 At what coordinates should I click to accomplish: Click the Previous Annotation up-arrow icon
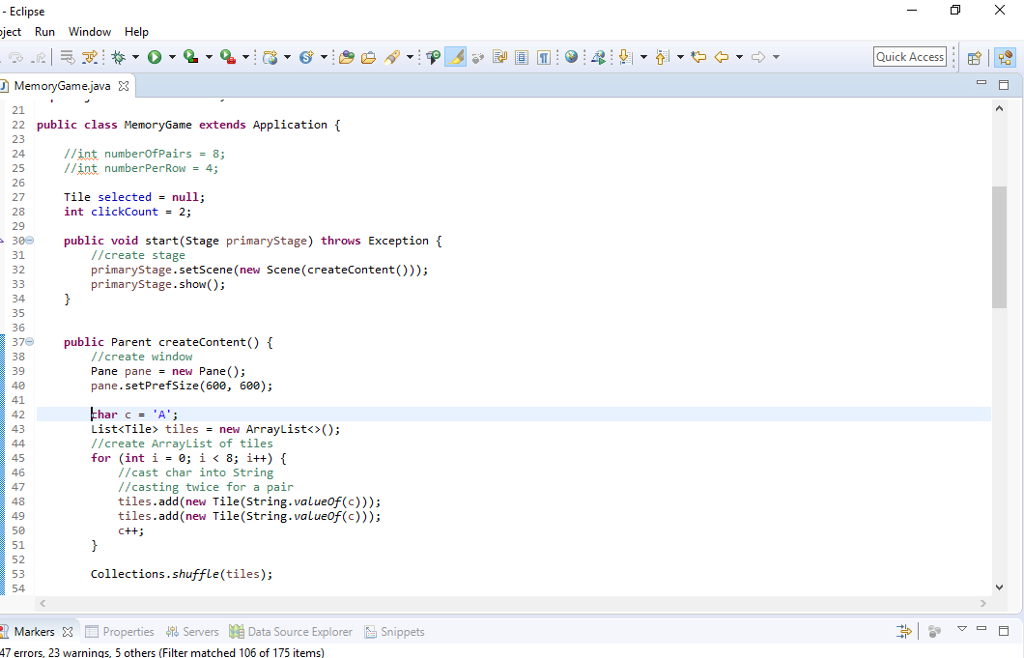[662, 57]
